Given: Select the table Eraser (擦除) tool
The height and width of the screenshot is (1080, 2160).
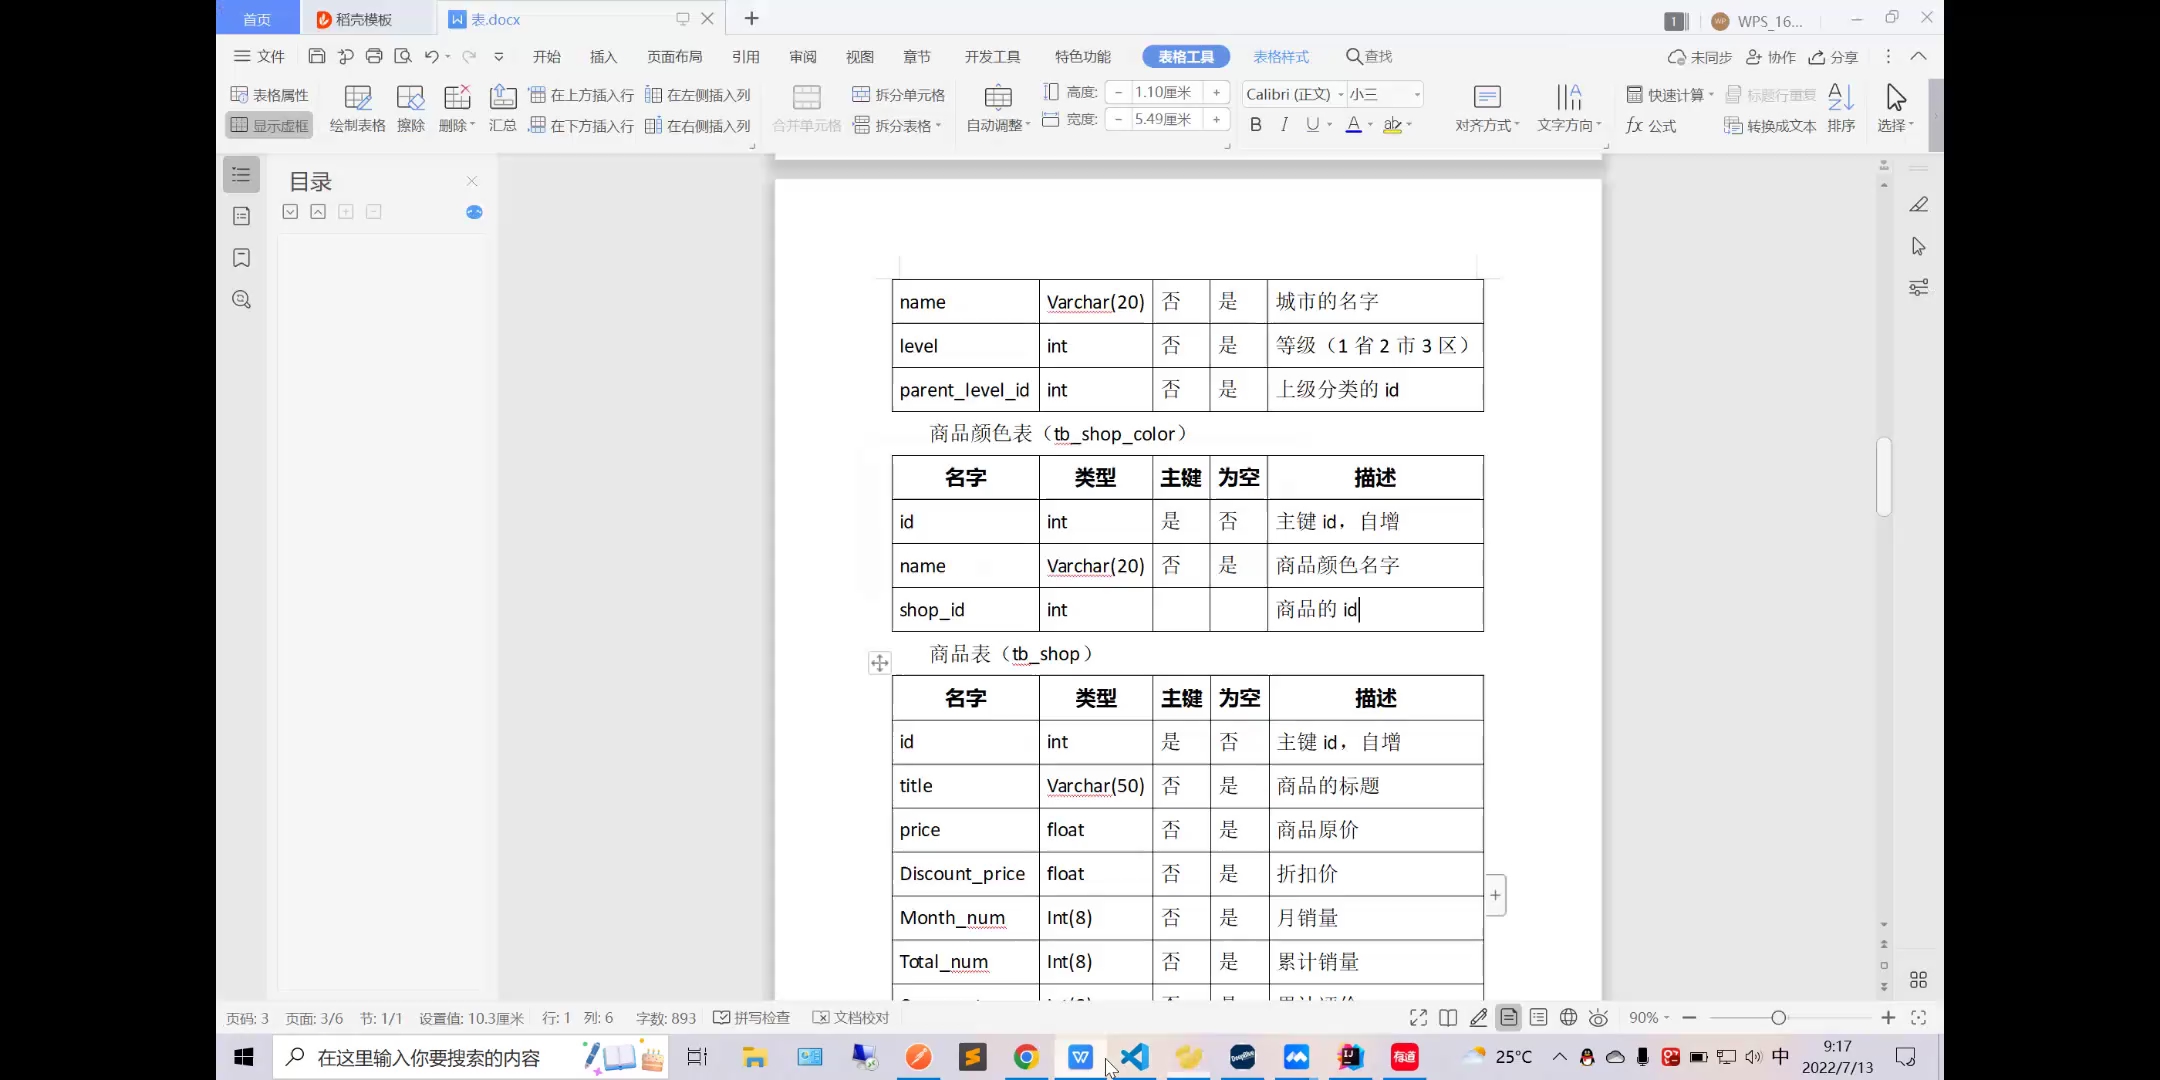Looking at the screenshot, I should tap(410, 98).
